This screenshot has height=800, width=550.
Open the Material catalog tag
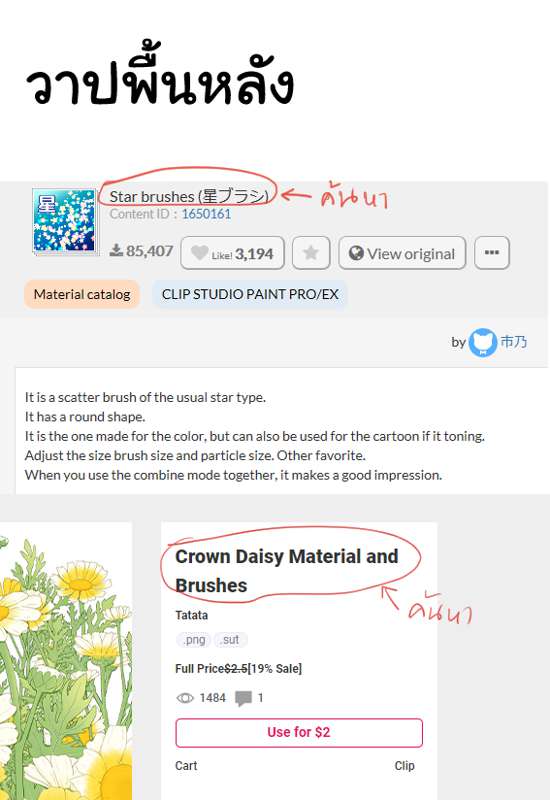tap(82, 294)
